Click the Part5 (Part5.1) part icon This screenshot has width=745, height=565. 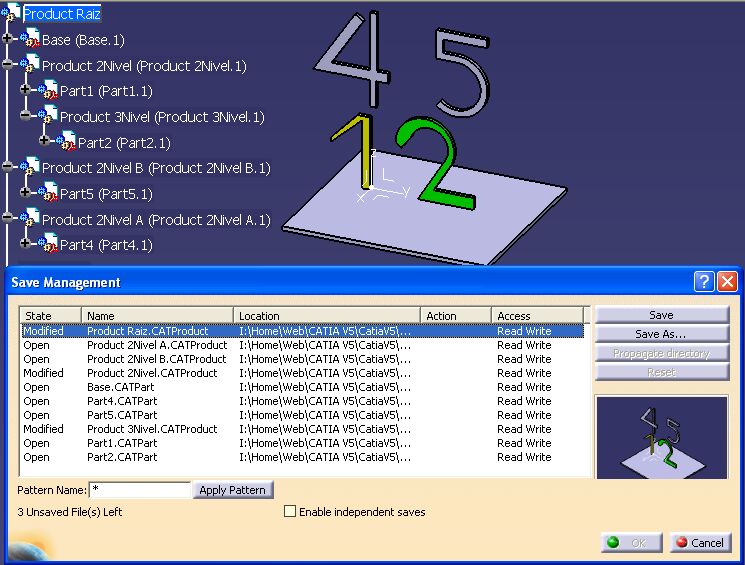48,192
